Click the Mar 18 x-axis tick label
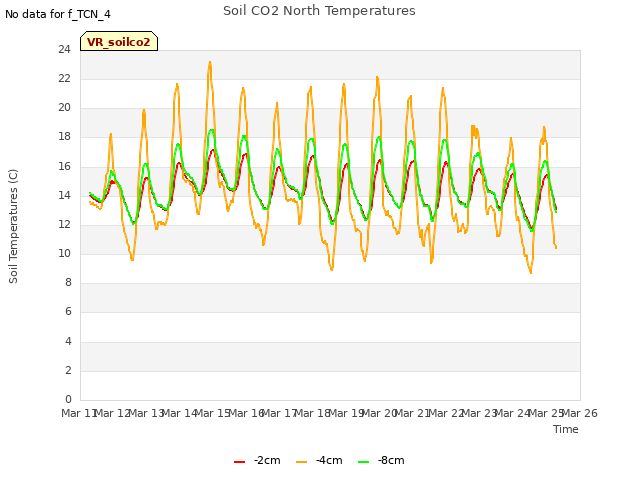The height and width of the screenshot is (480, 640). coord(313,413)
